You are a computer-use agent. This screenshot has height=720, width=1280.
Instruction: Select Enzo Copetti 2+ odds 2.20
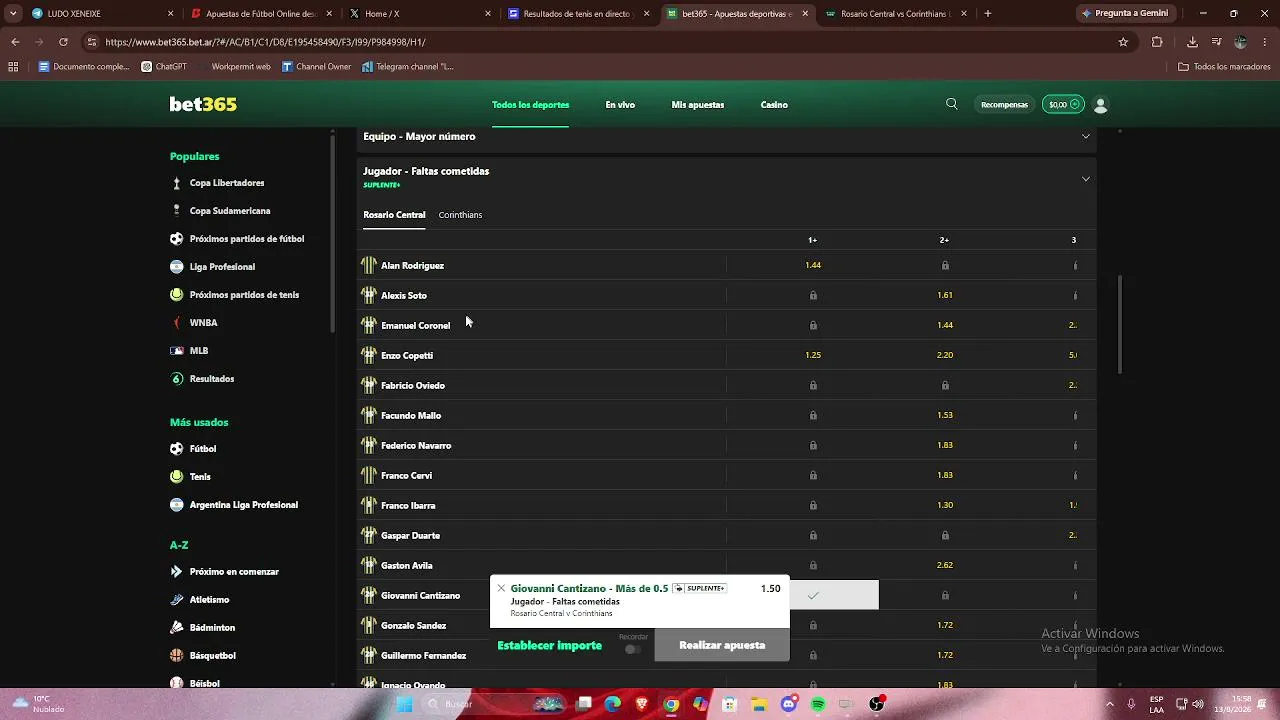coord(945,355)
